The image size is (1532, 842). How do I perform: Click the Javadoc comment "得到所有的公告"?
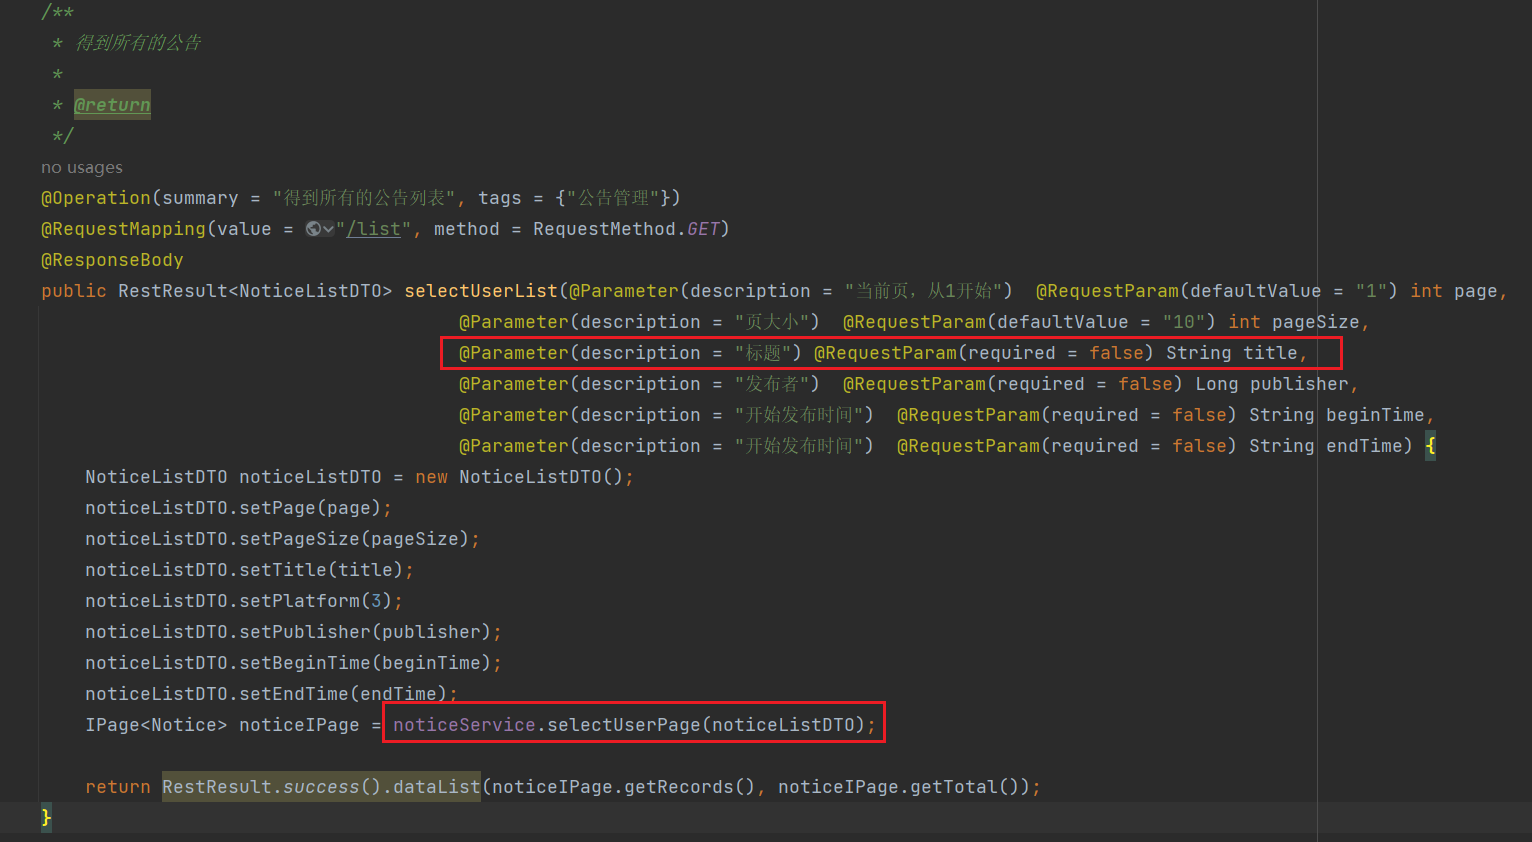139,43
